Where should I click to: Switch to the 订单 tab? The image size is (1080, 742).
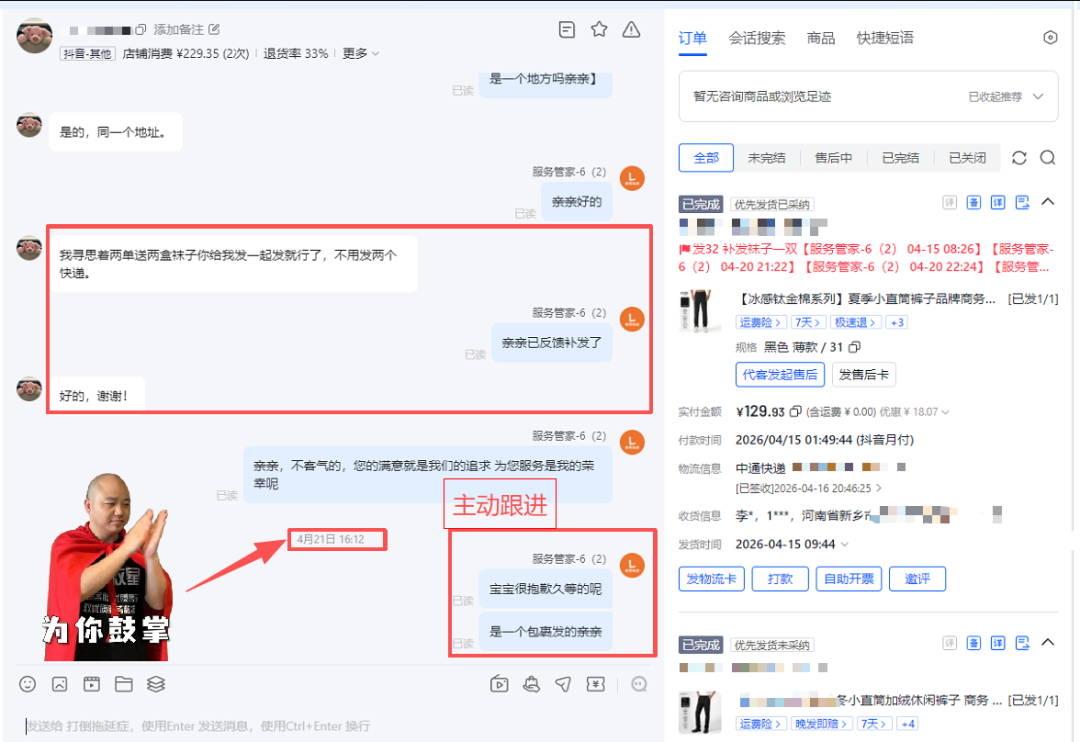point(692,38)
